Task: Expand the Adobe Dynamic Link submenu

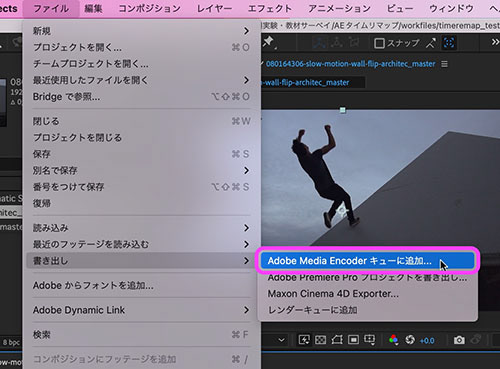Action: click(246, 310)
